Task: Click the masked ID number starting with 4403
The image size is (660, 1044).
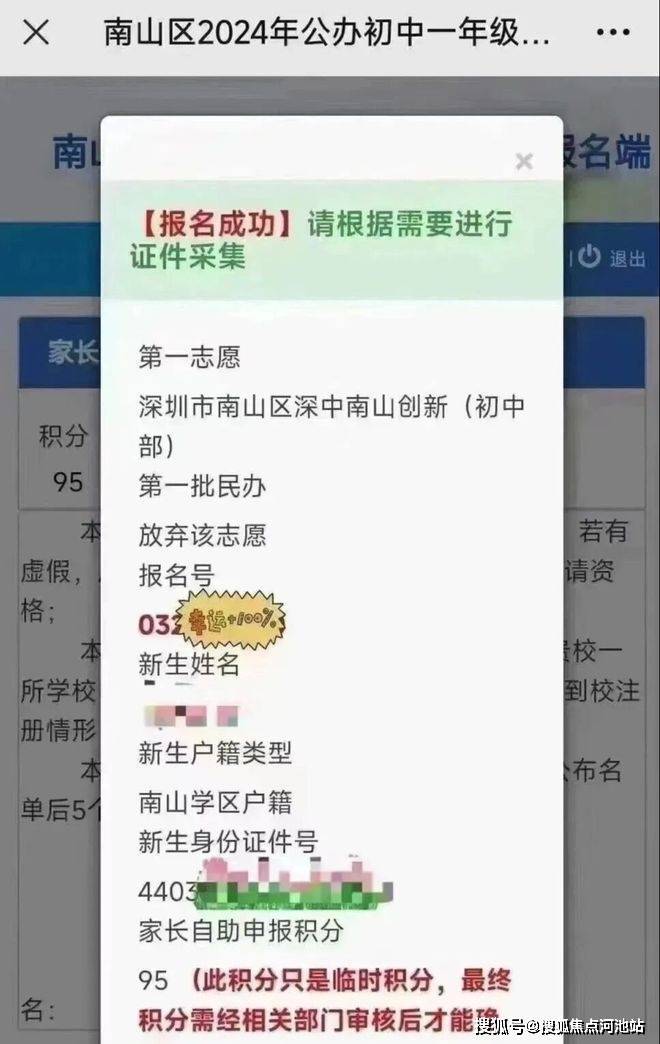Action: tap(265, 889)
